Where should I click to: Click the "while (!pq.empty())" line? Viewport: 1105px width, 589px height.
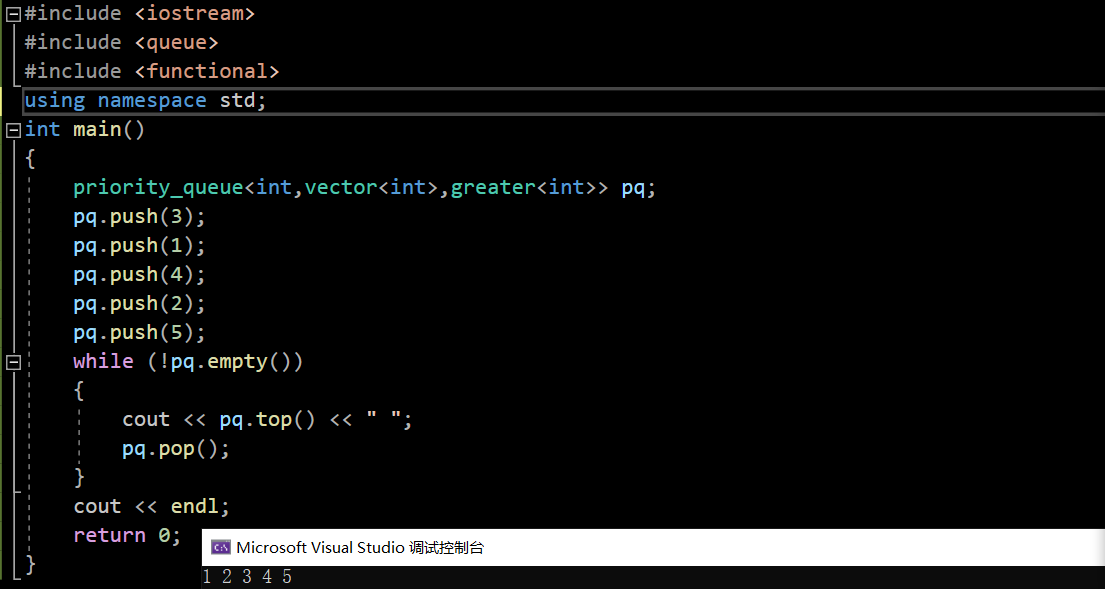188,361
